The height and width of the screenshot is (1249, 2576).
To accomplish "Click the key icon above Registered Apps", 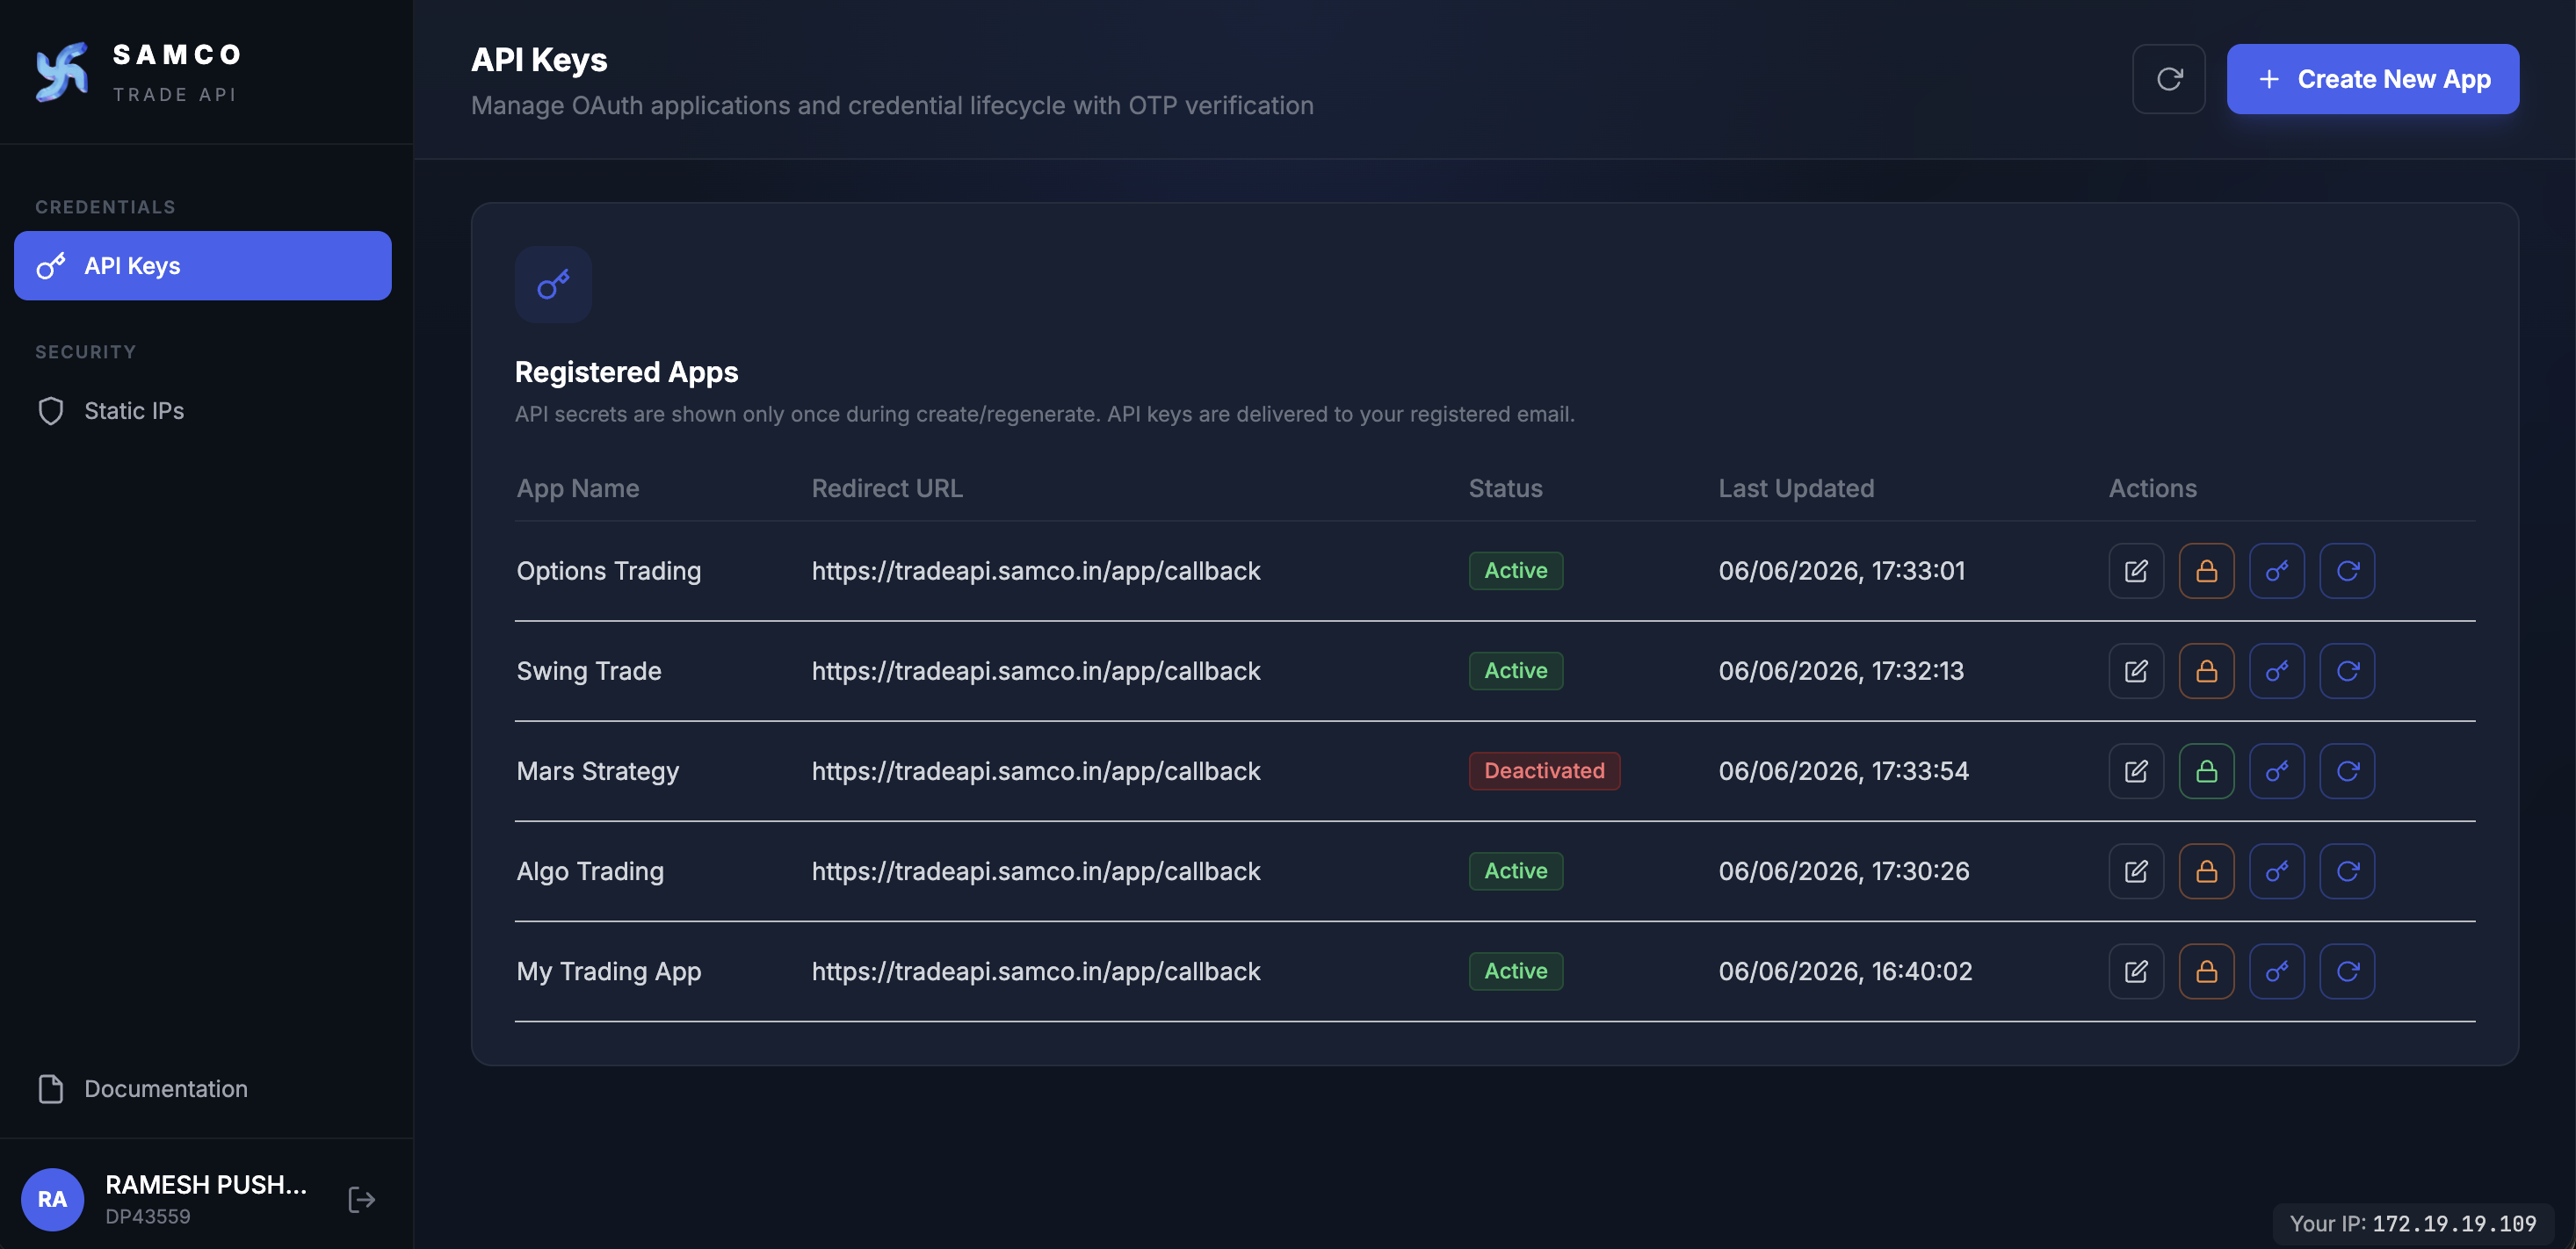I will tap(553, 284).
